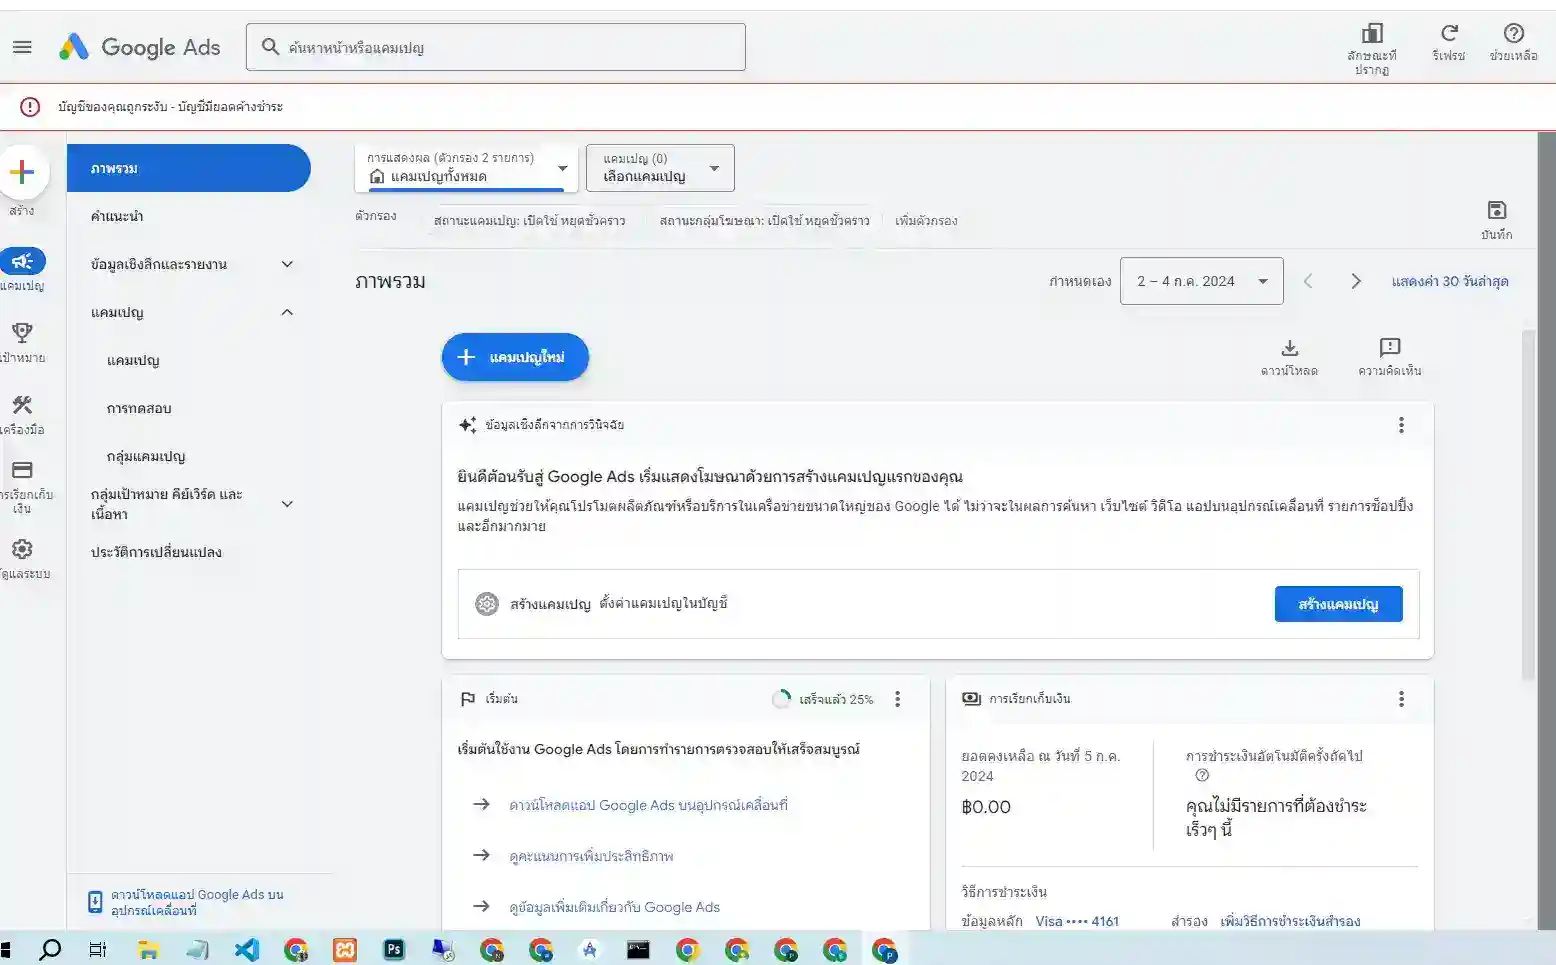Open the billing (การเรียกเก็บเงิน) icon in left rail

[23, 471]
